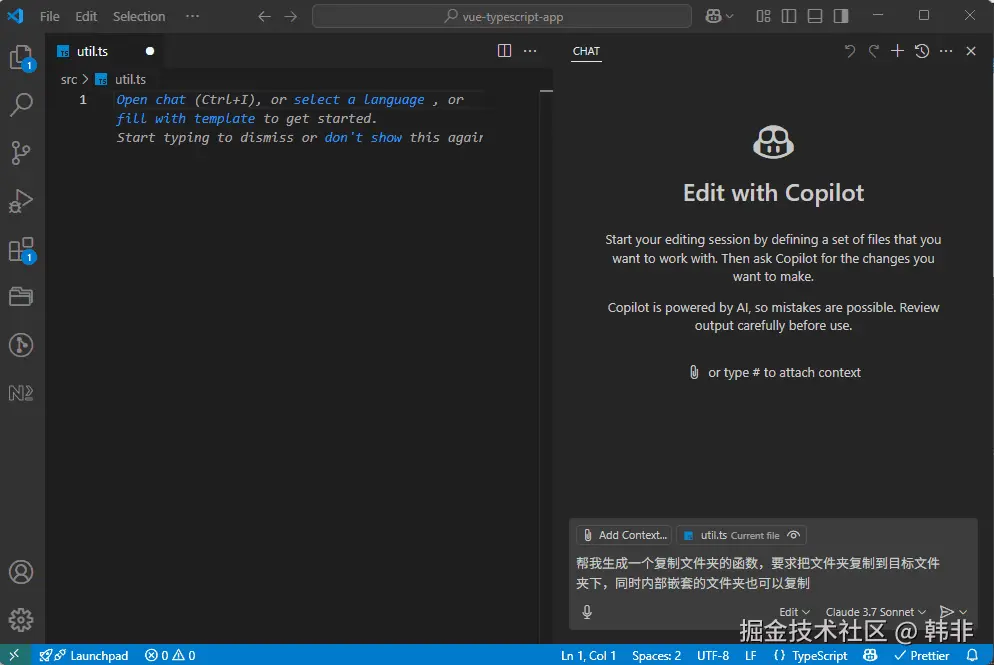The height and width of the screenshot is (665, 994).
Task: Open Launchpad in the status bar
Action: [x=84, y=655]
